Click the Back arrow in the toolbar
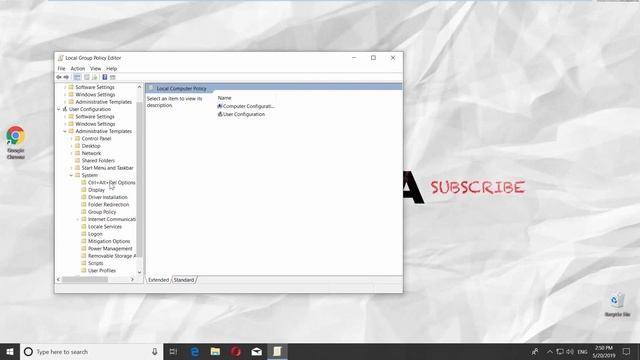Image resolution: width=640 pixels, height=360 pixels. (59, 77)
